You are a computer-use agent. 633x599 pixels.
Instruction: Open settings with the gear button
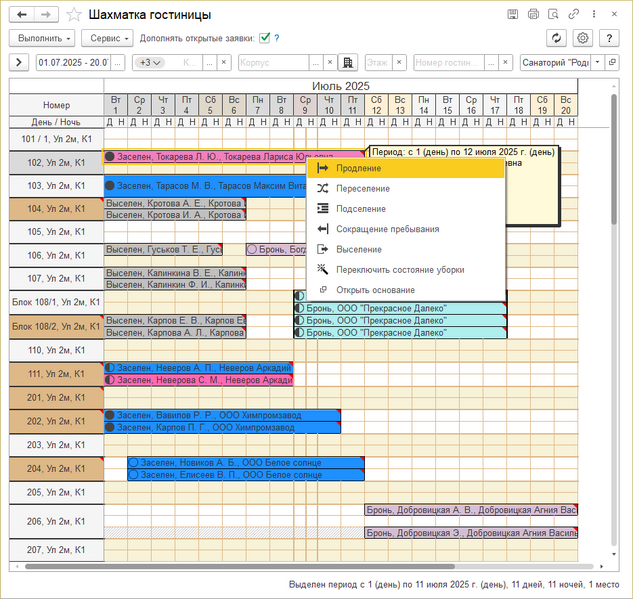point(583,38)
